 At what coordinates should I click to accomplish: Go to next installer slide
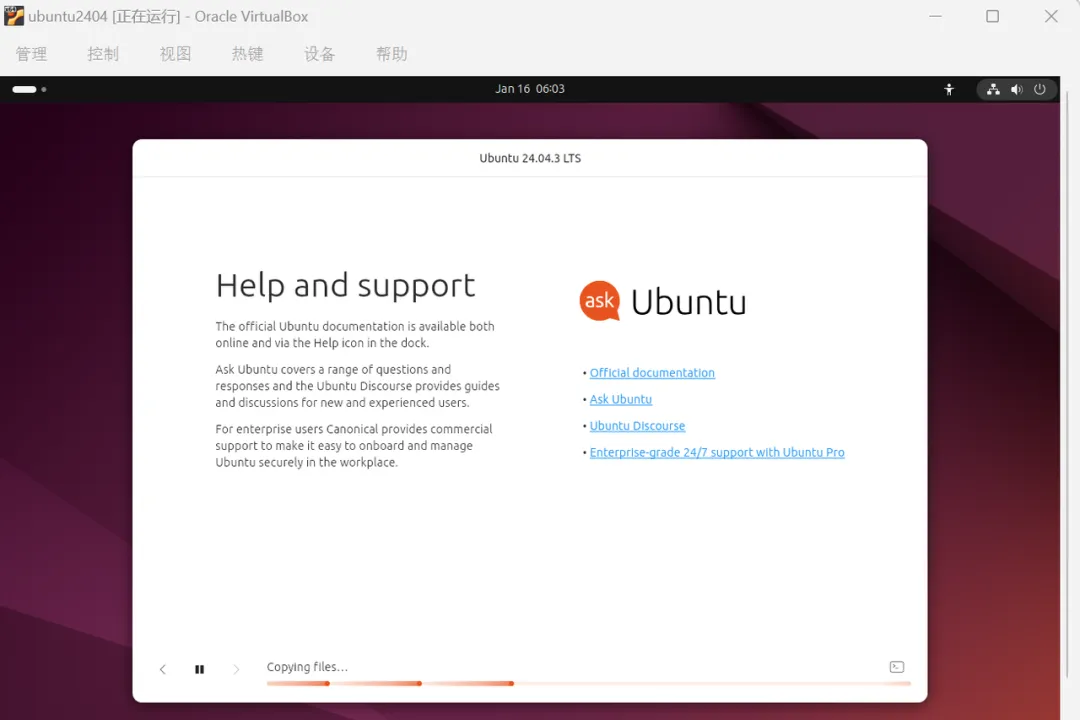click(x=236, y=669)
